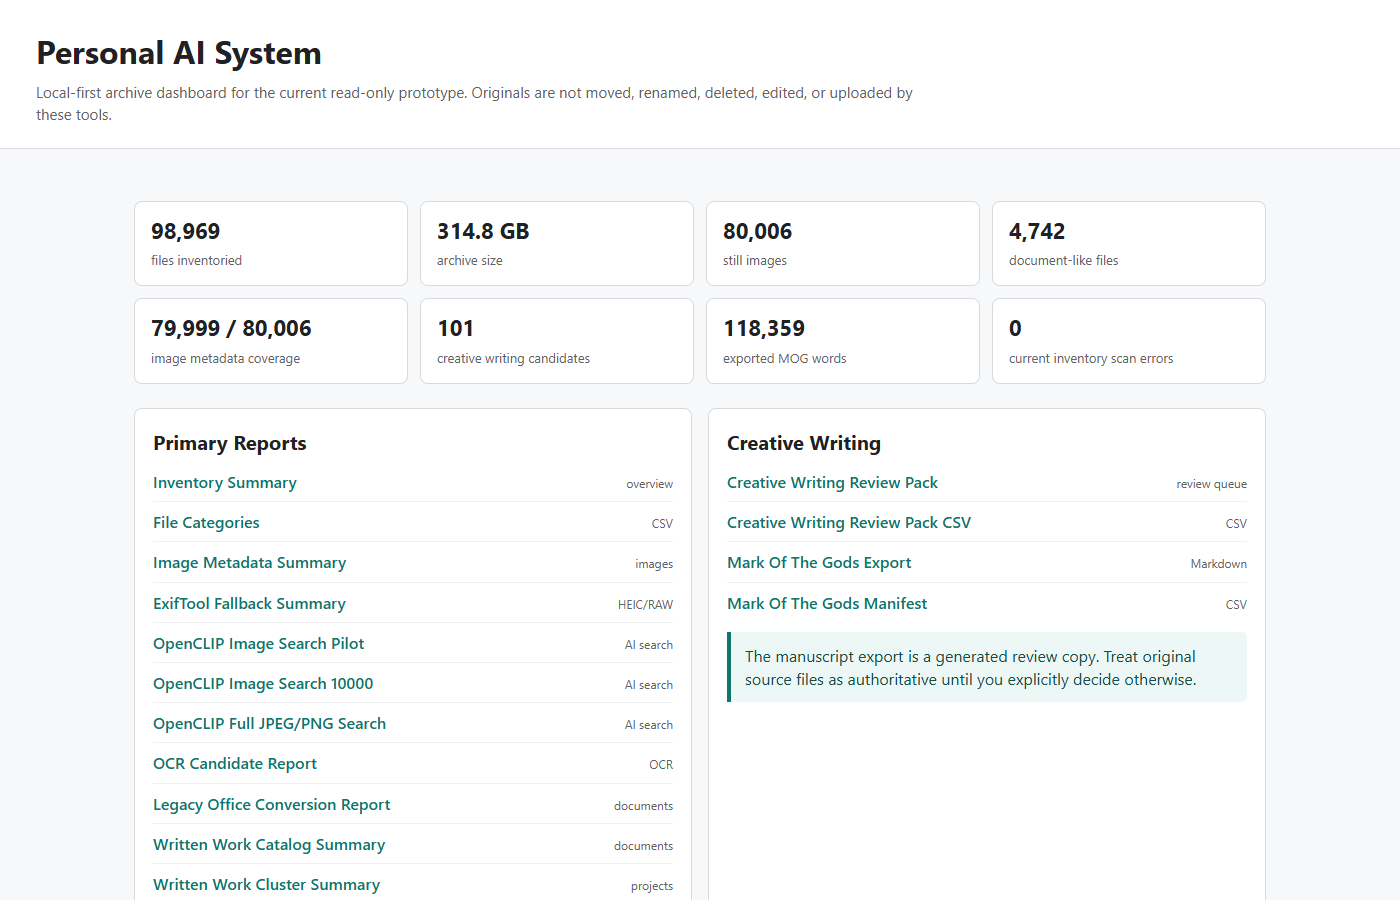Click the 118,359 exported MOG words card
Image resolution: width=1400 pixels, height=900 pixels.
[843, 341]
